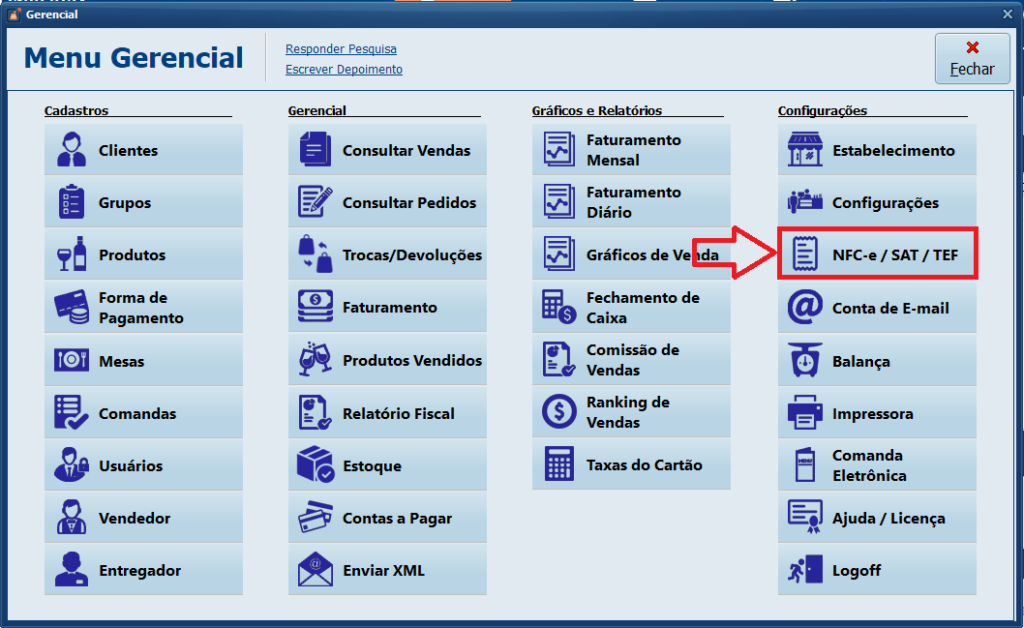Click the Escrever Depoimento link
This screenshot has height=628, width=1024.
(x=343, y=69)
